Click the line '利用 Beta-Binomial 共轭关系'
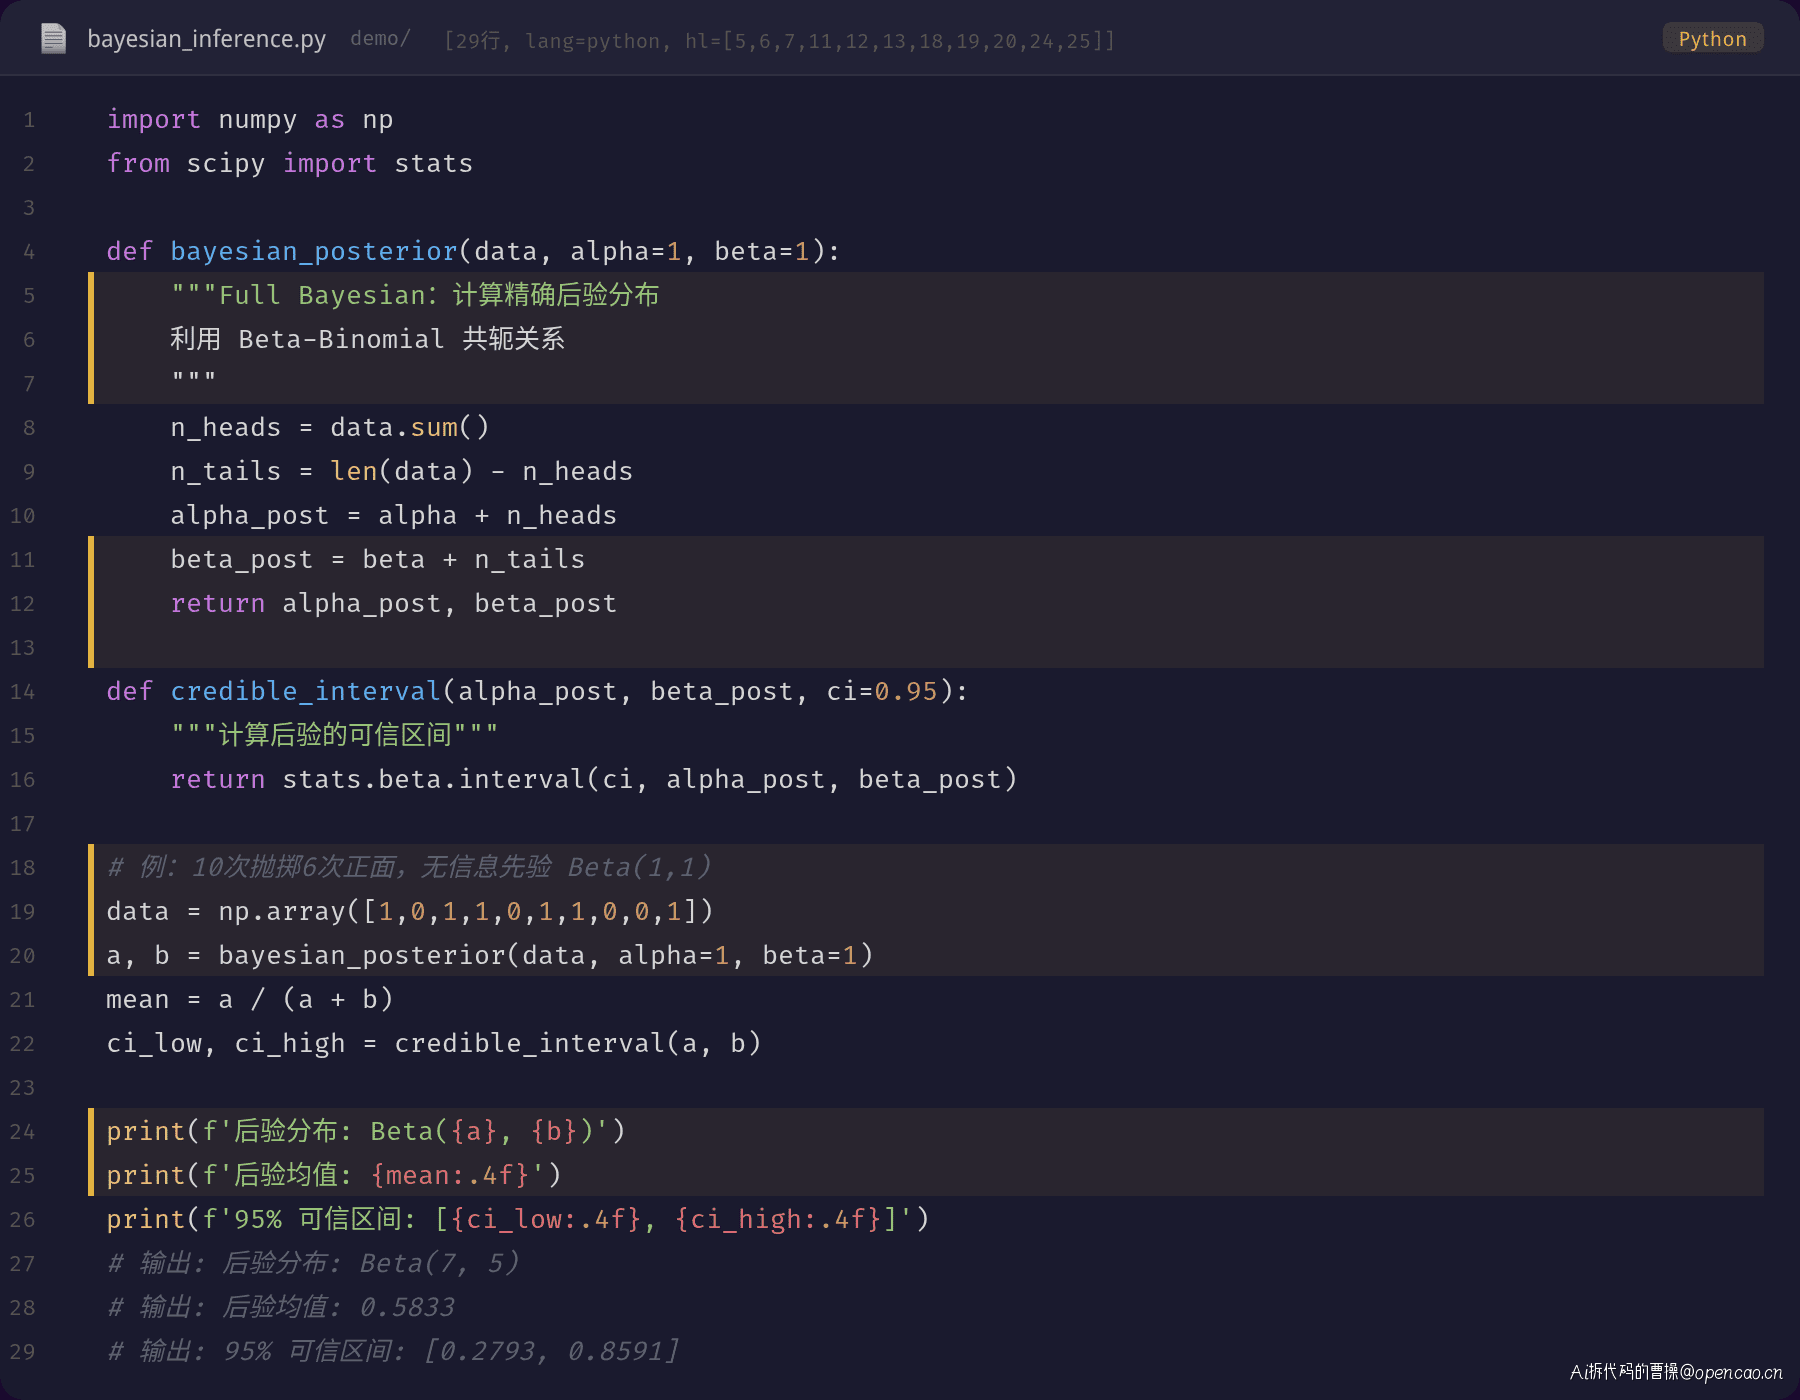The image size is (1800, 1400). pyautogui.click(x=367, y=340)
